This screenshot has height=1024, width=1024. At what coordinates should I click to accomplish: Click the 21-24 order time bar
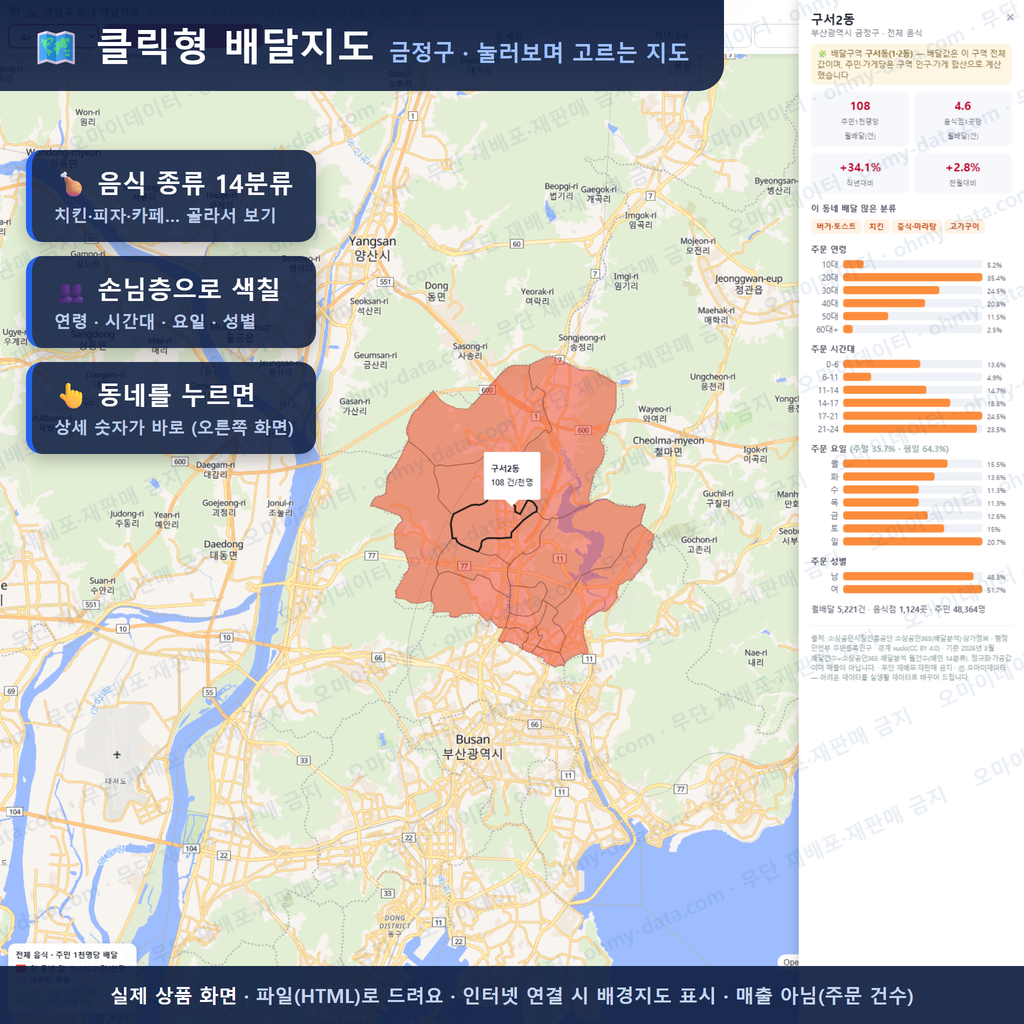912,429
